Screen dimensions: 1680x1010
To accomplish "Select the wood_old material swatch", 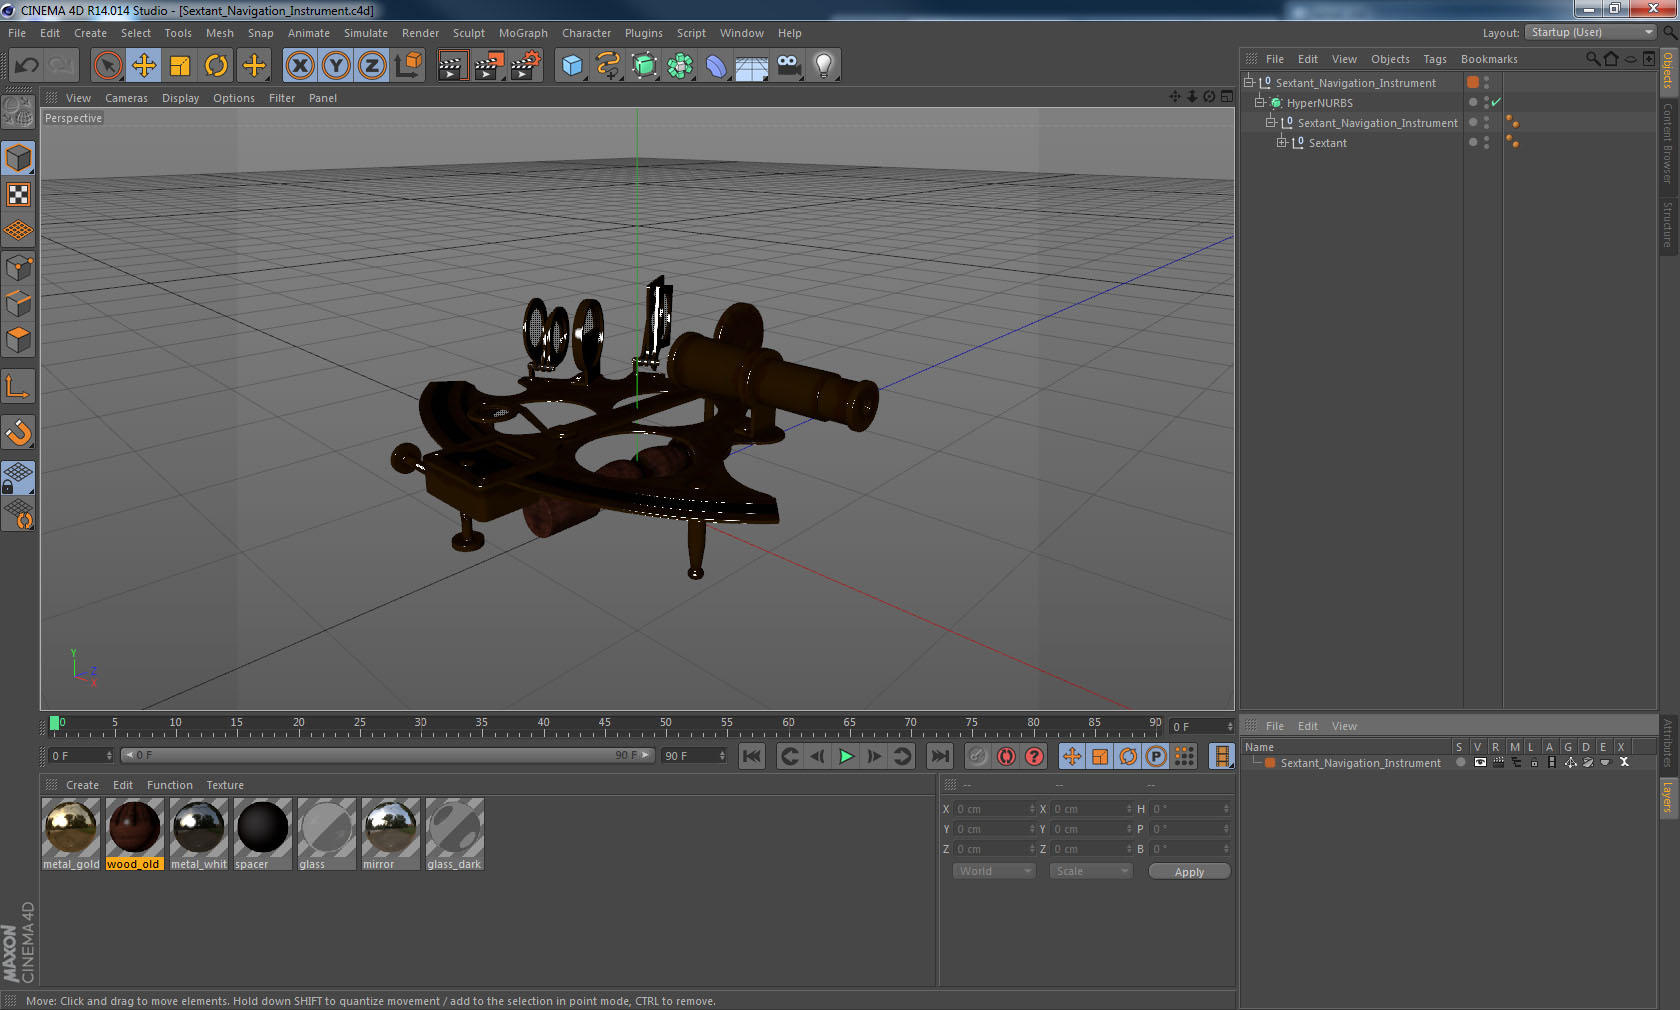I will (135, 834).
